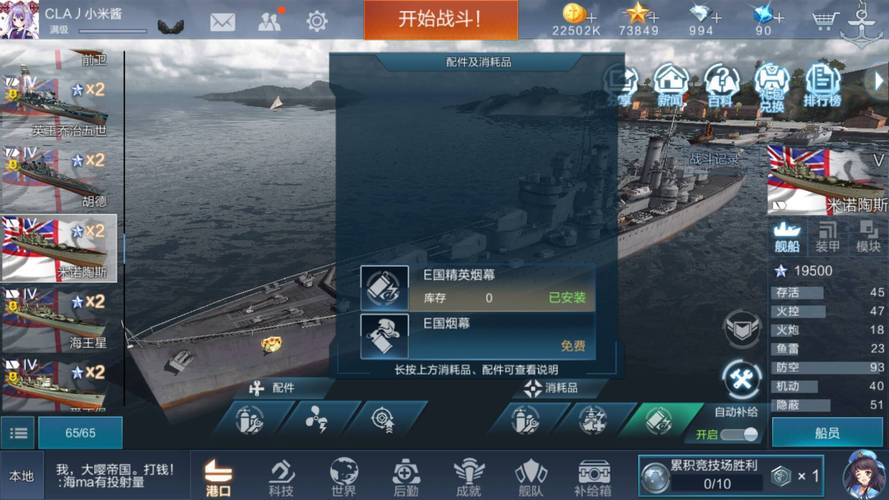The height and width of the screenshot is (500, 889).
Task: Open the mail envelope icon
Action: click(x=222, y=22)
